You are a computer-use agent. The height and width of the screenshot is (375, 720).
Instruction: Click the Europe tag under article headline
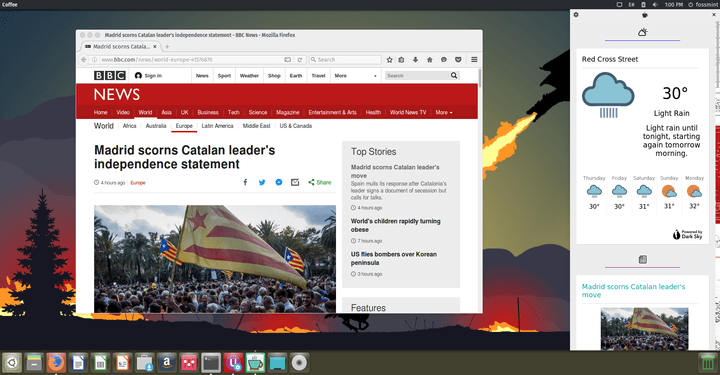click(138, 183)
